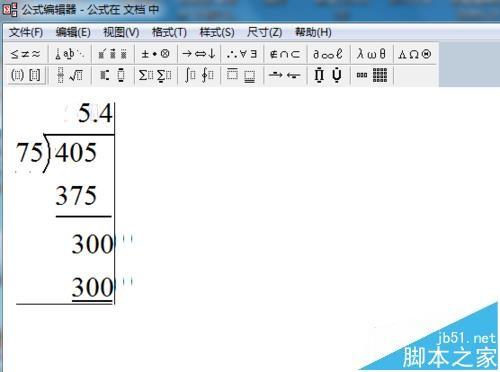Image resolution: width=500 pixels, height=372 pixels.
Task: Open arrow symbols palette (→⇔↓)
Action: [199, 54]
